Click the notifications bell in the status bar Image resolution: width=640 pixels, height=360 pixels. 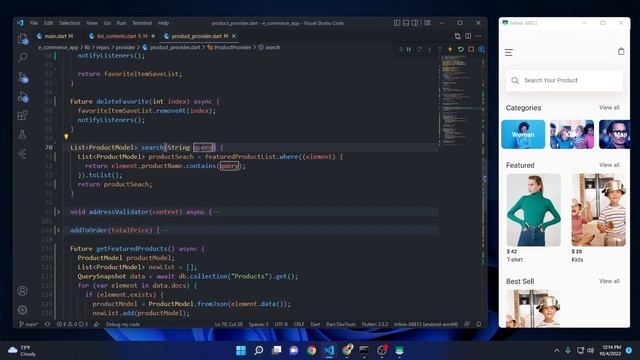click(x=479, y=324)
